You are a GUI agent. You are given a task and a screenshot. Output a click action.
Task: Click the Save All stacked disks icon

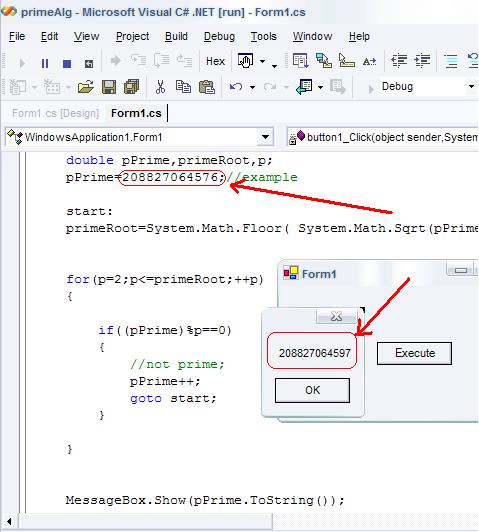[131, 87]
